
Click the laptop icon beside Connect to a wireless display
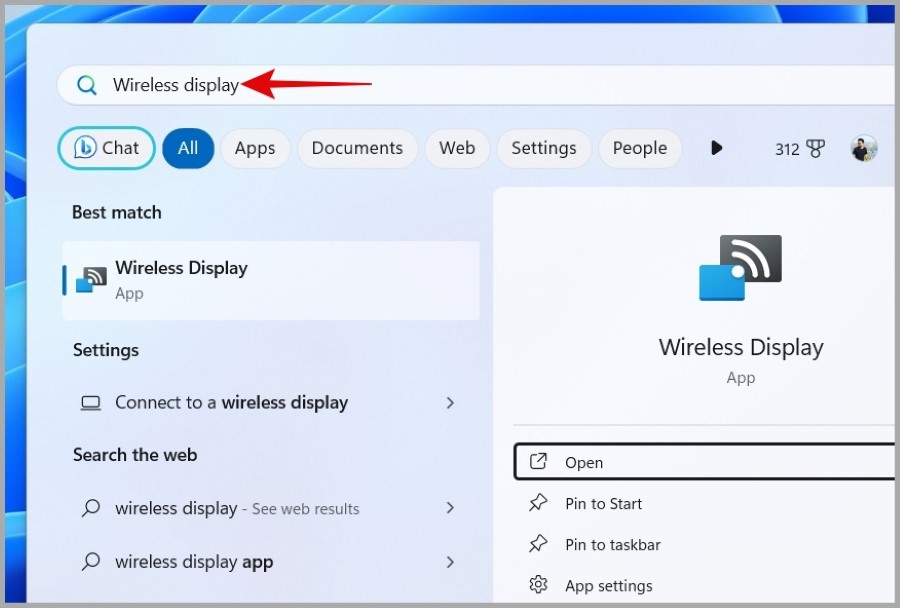coord(91,403)
